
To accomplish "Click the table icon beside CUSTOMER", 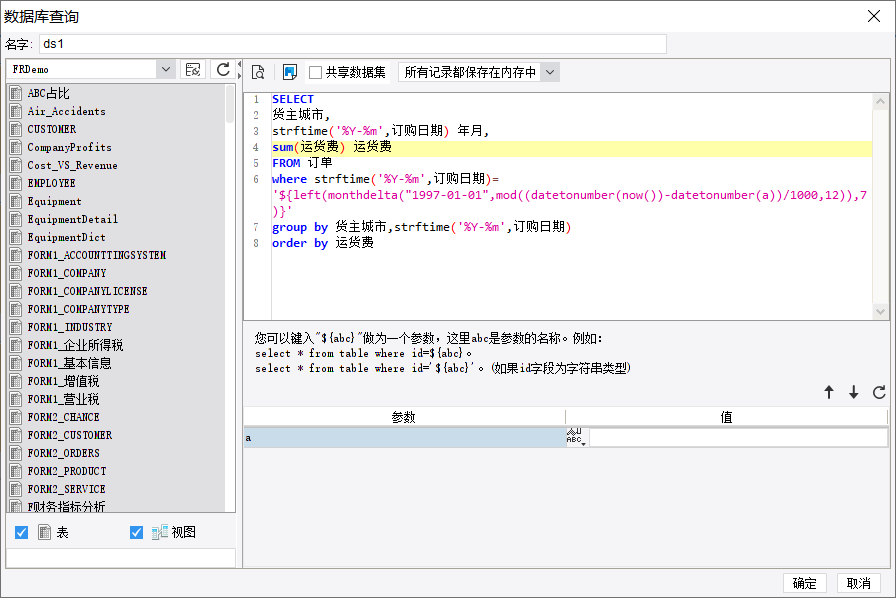I will [16, 129].
